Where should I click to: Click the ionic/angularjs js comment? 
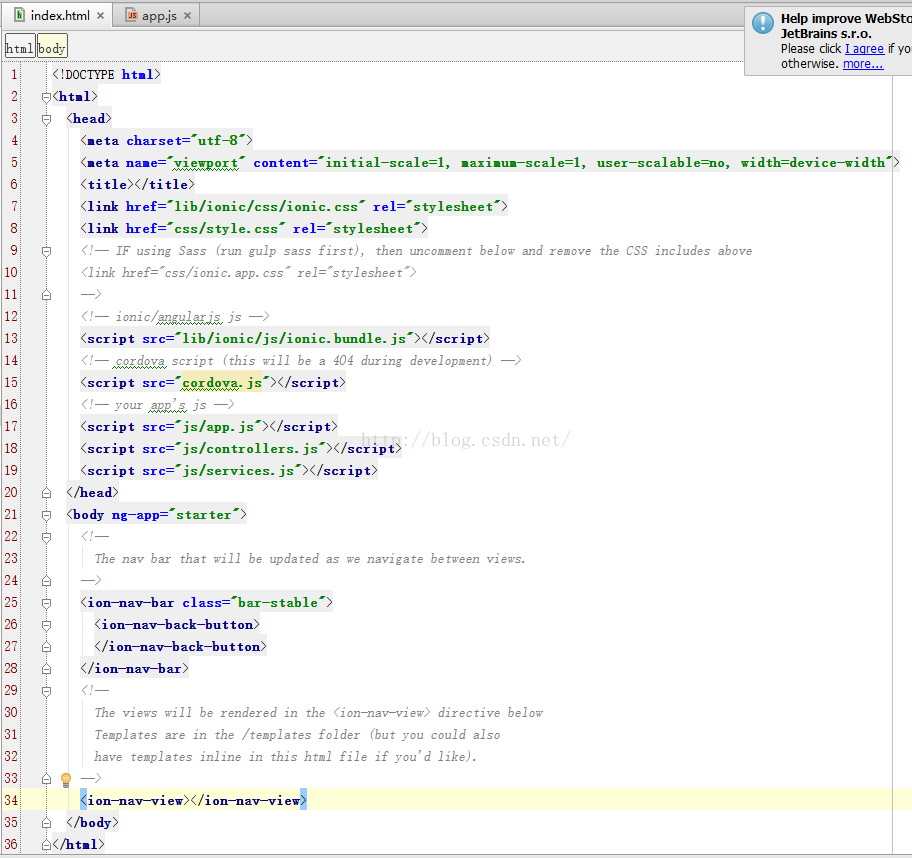coord(175,316)
